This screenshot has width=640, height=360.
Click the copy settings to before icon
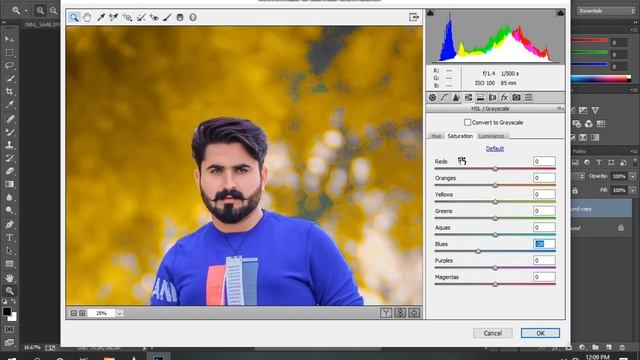[x=414, y=313]
